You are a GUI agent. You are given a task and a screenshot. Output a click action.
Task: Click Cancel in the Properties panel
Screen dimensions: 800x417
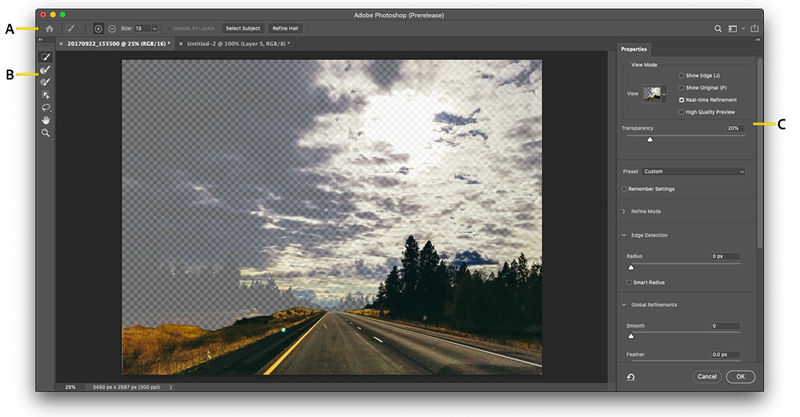pos(707,377)
